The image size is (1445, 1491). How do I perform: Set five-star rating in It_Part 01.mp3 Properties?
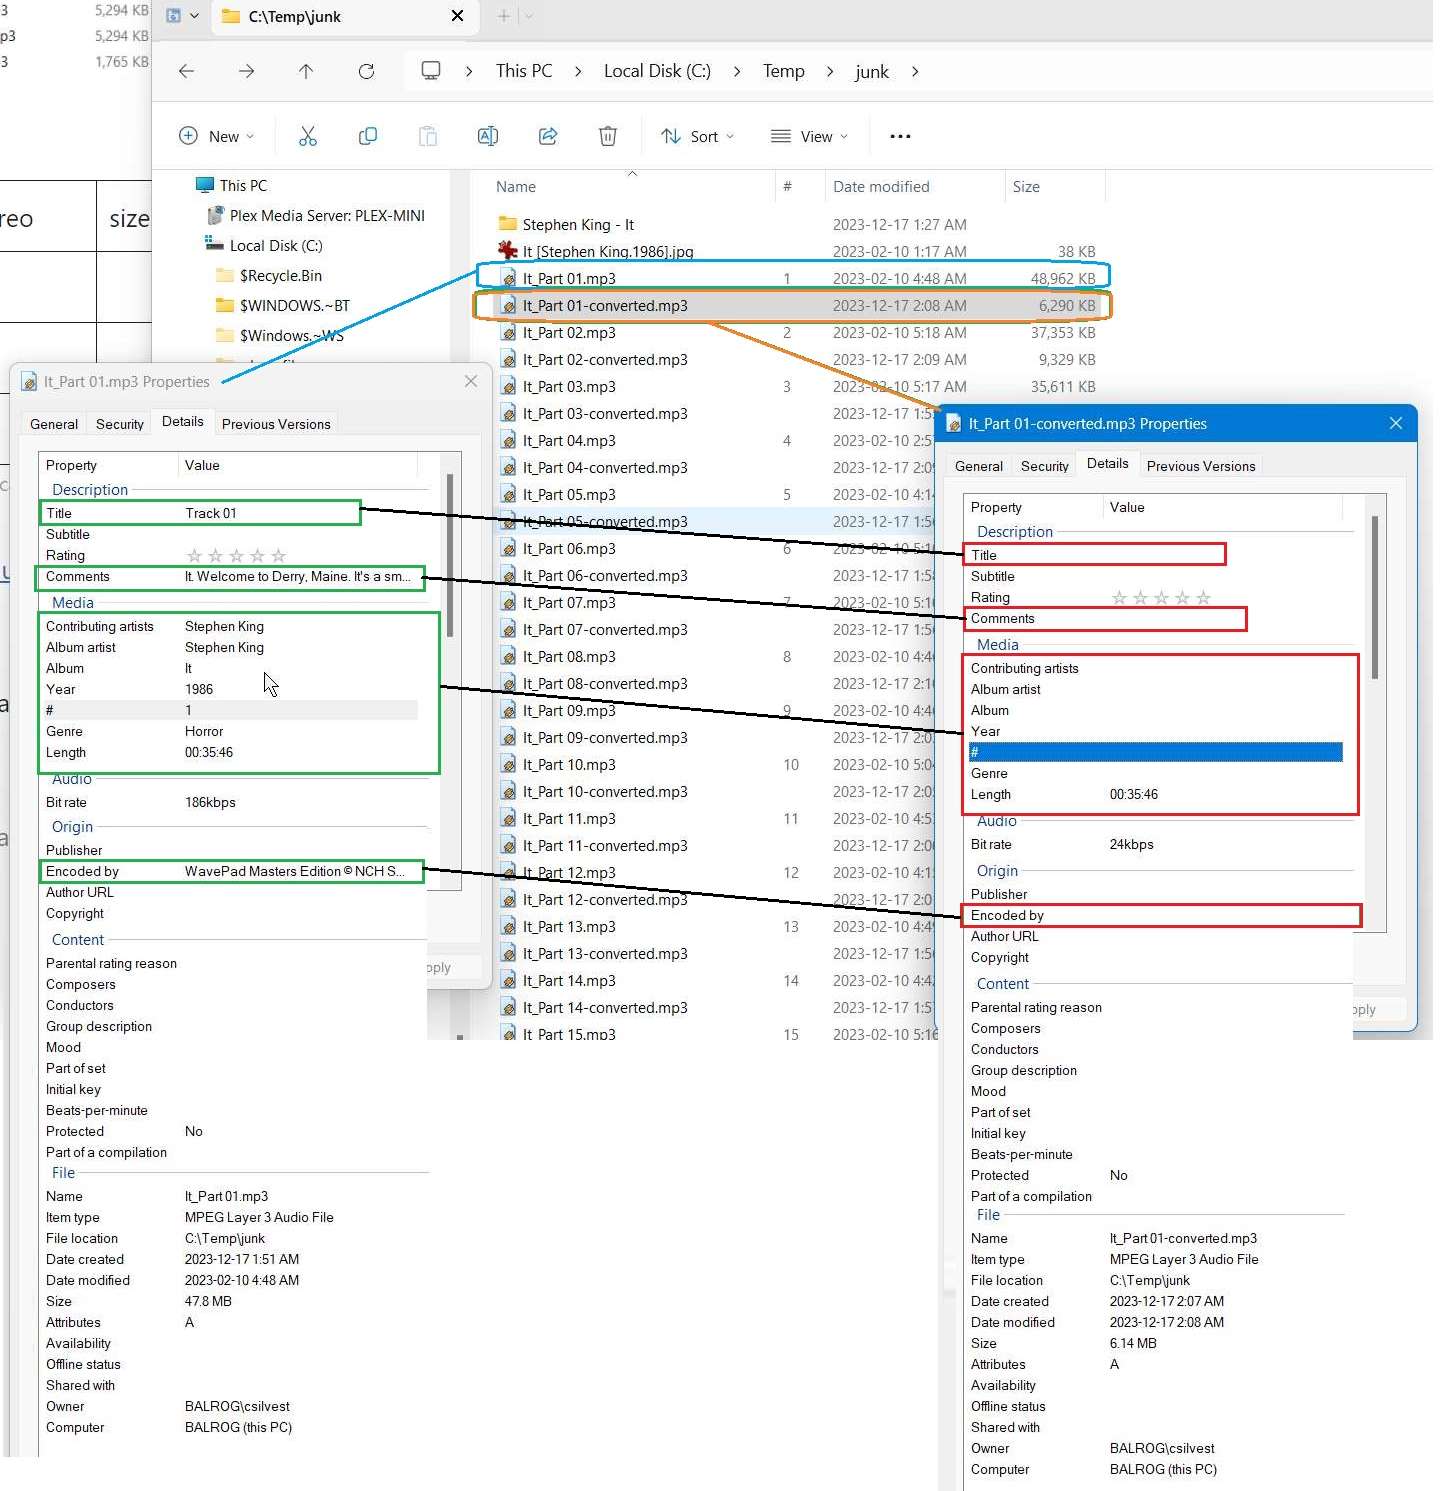pos(279,556)
